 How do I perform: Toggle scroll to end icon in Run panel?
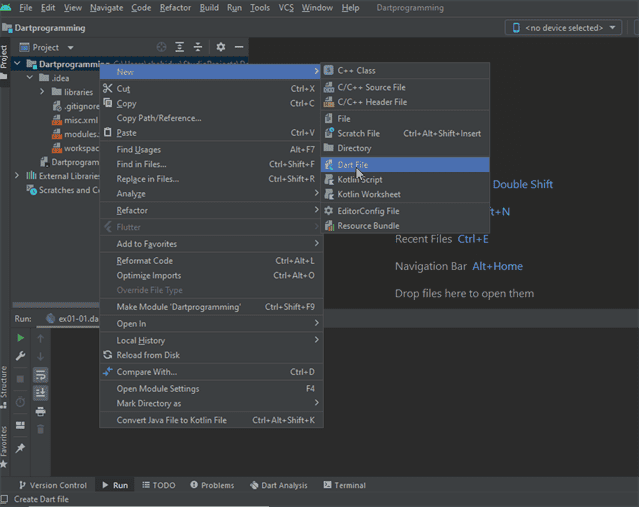pos(40,393)
